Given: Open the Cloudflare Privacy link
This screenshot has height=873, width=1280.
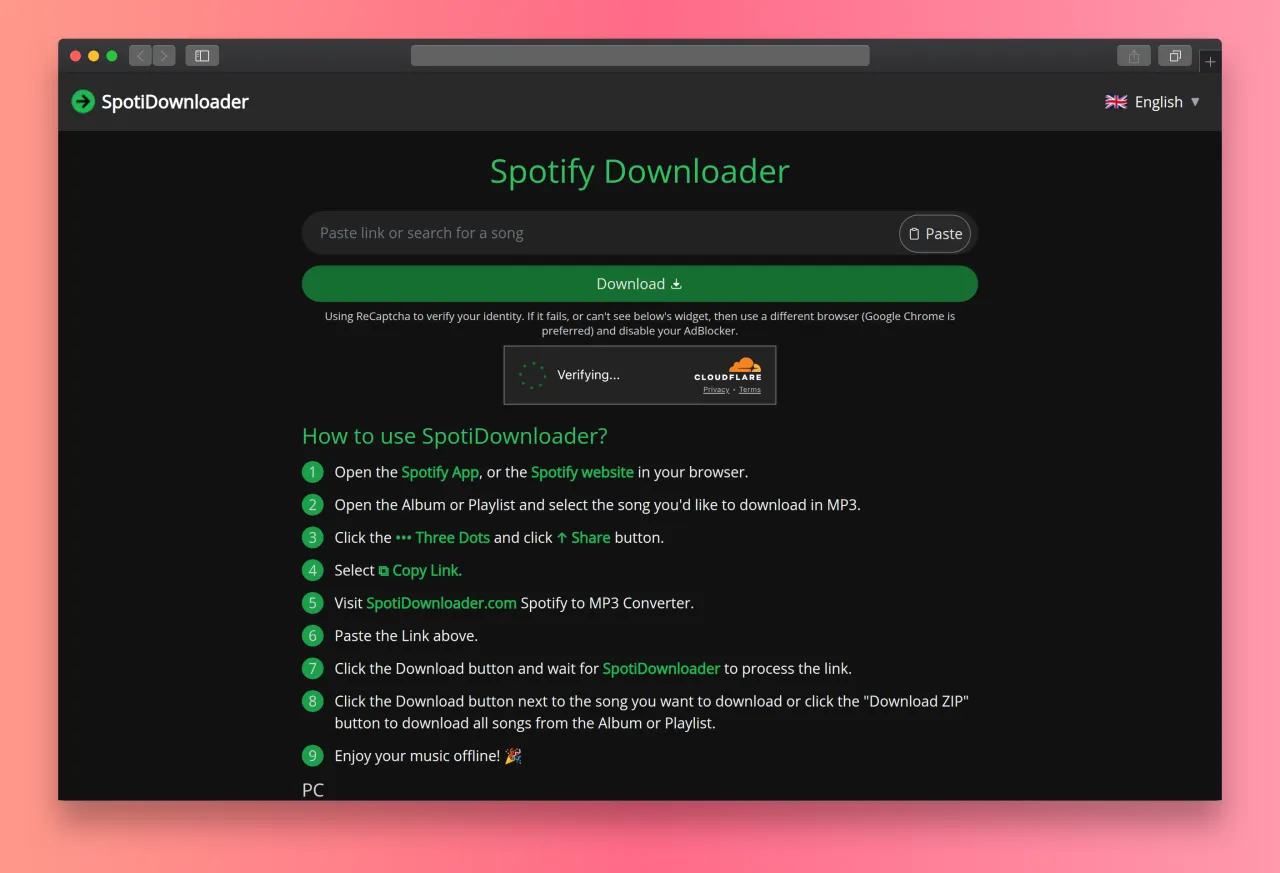Looking at the screenshot, I should [x=716, y=390].
